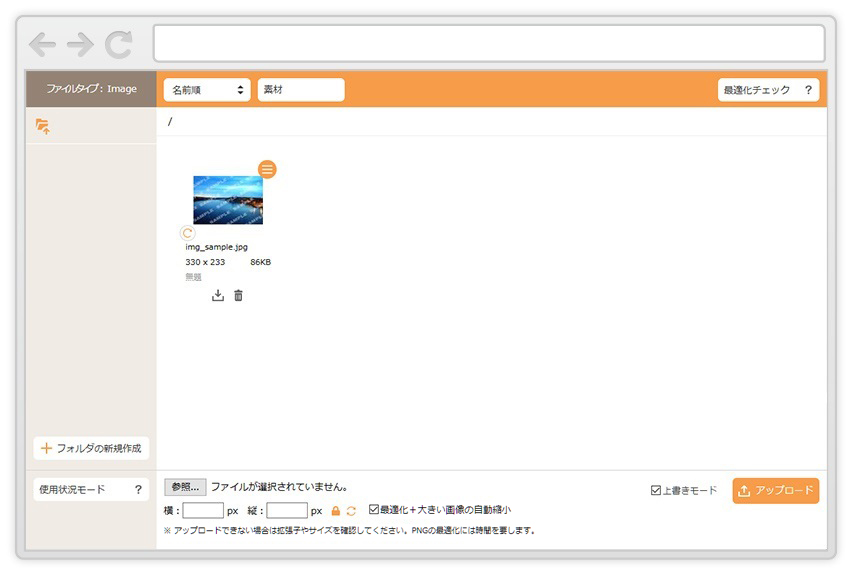
Task: Select the img_sample.jpg thumbnail
Action: 228,200
